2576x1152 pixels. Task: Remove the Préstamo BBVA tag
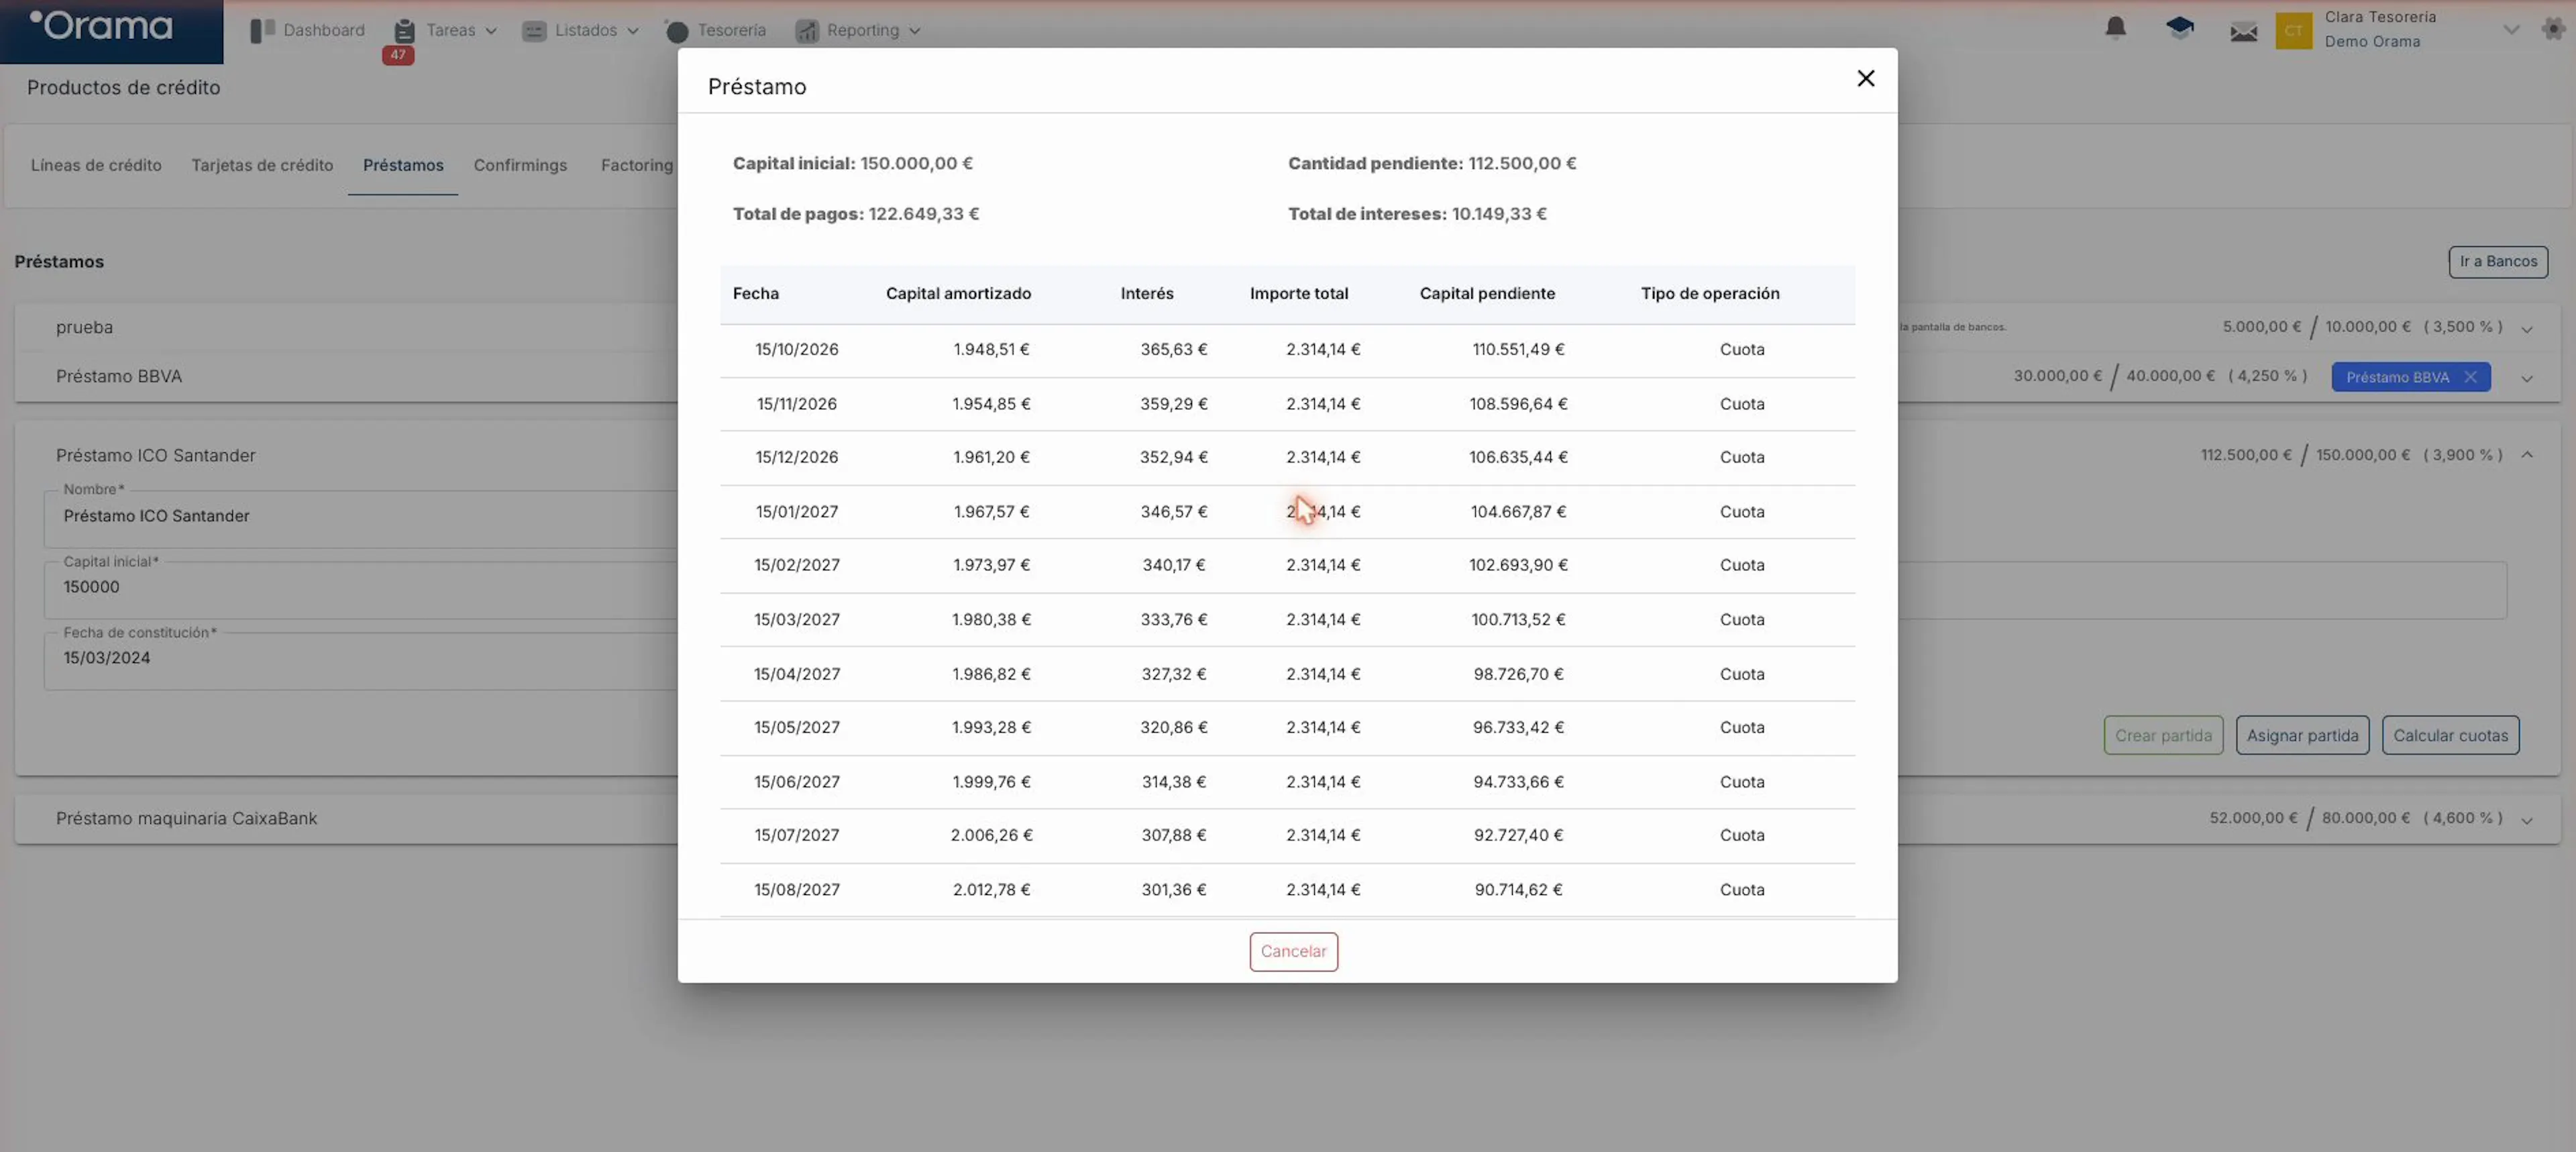tap(2470, 377)
